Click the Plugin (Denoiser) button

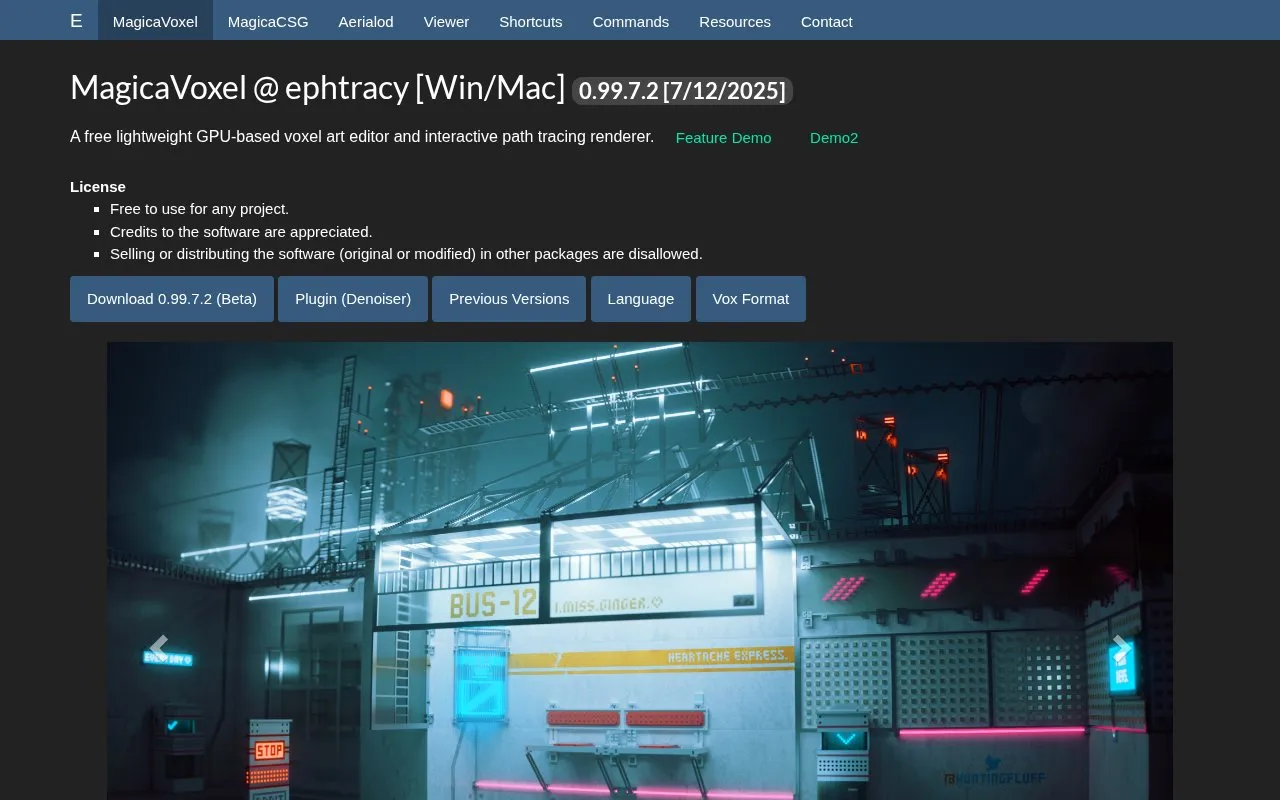pos(353,299)
